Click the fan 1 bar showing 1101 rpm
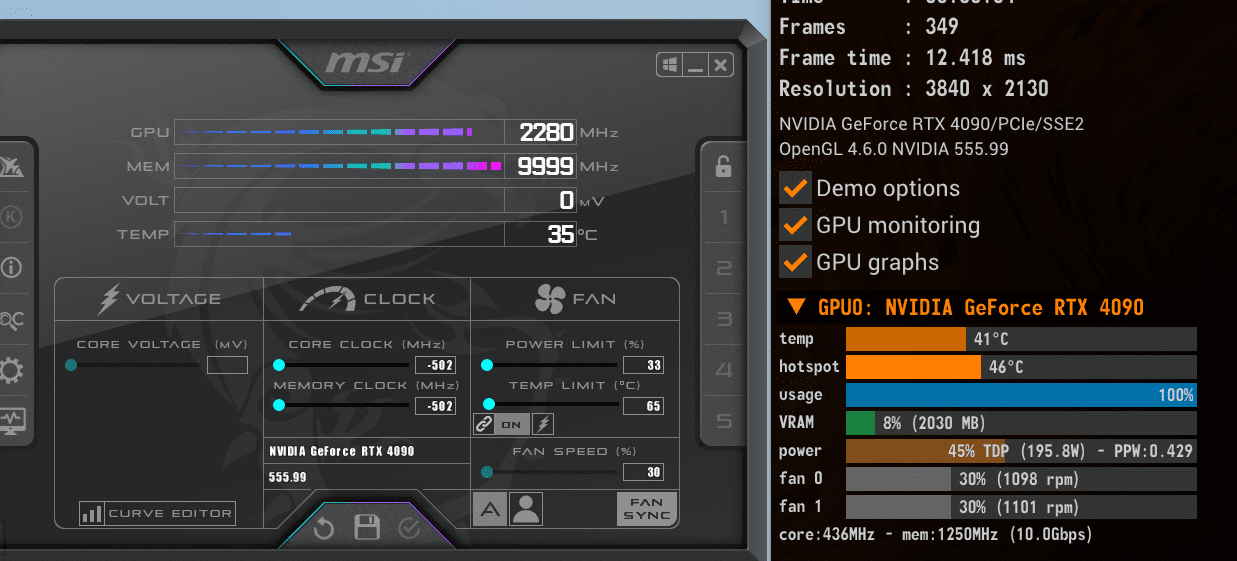Image resolution: width=1237 pixels, height=561 pixels. pyautogui.click(x=1021, y=507)
